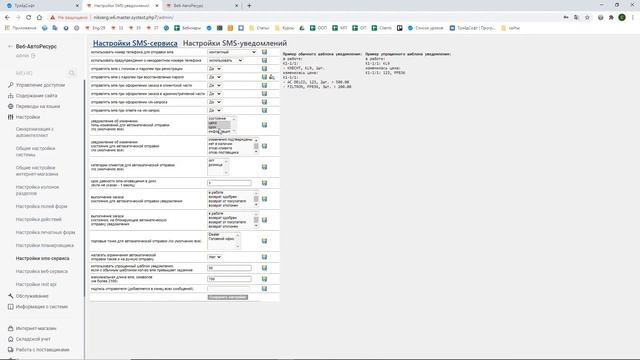Save notification change states row
The image size is (640, 360).
pyautogui.click(x=264, y=146)
